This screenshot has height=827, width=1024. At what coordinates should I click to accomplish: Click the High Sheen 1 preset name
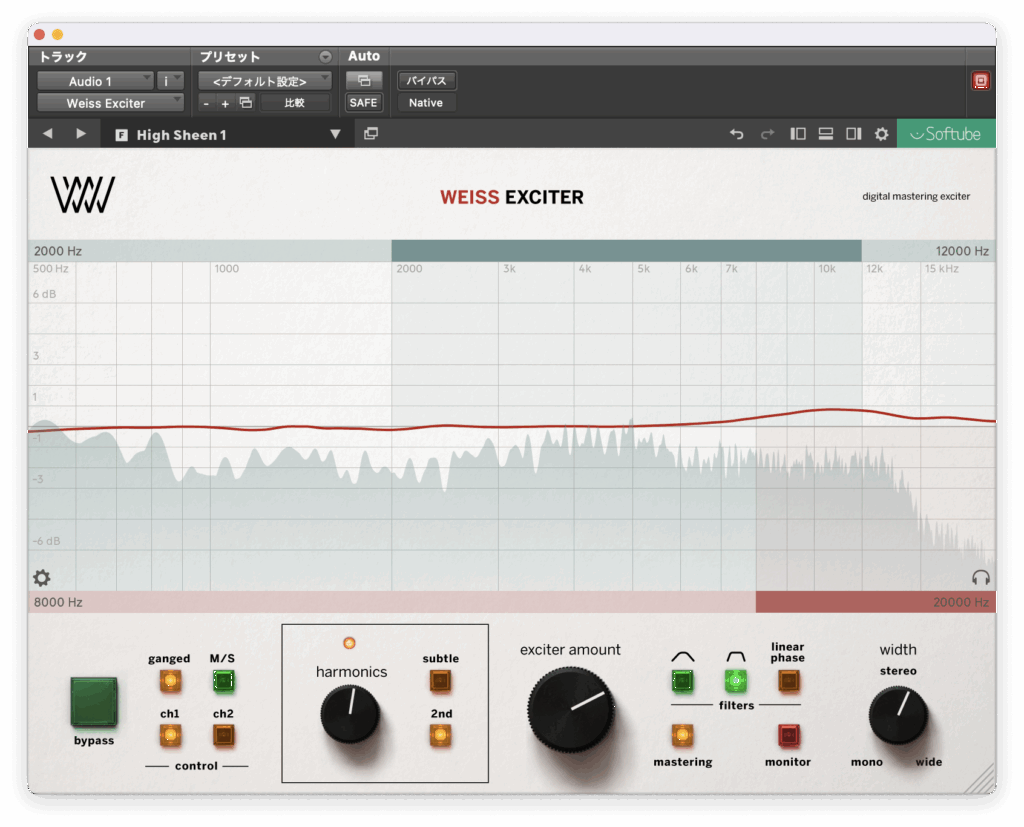(x=181, y=135)
